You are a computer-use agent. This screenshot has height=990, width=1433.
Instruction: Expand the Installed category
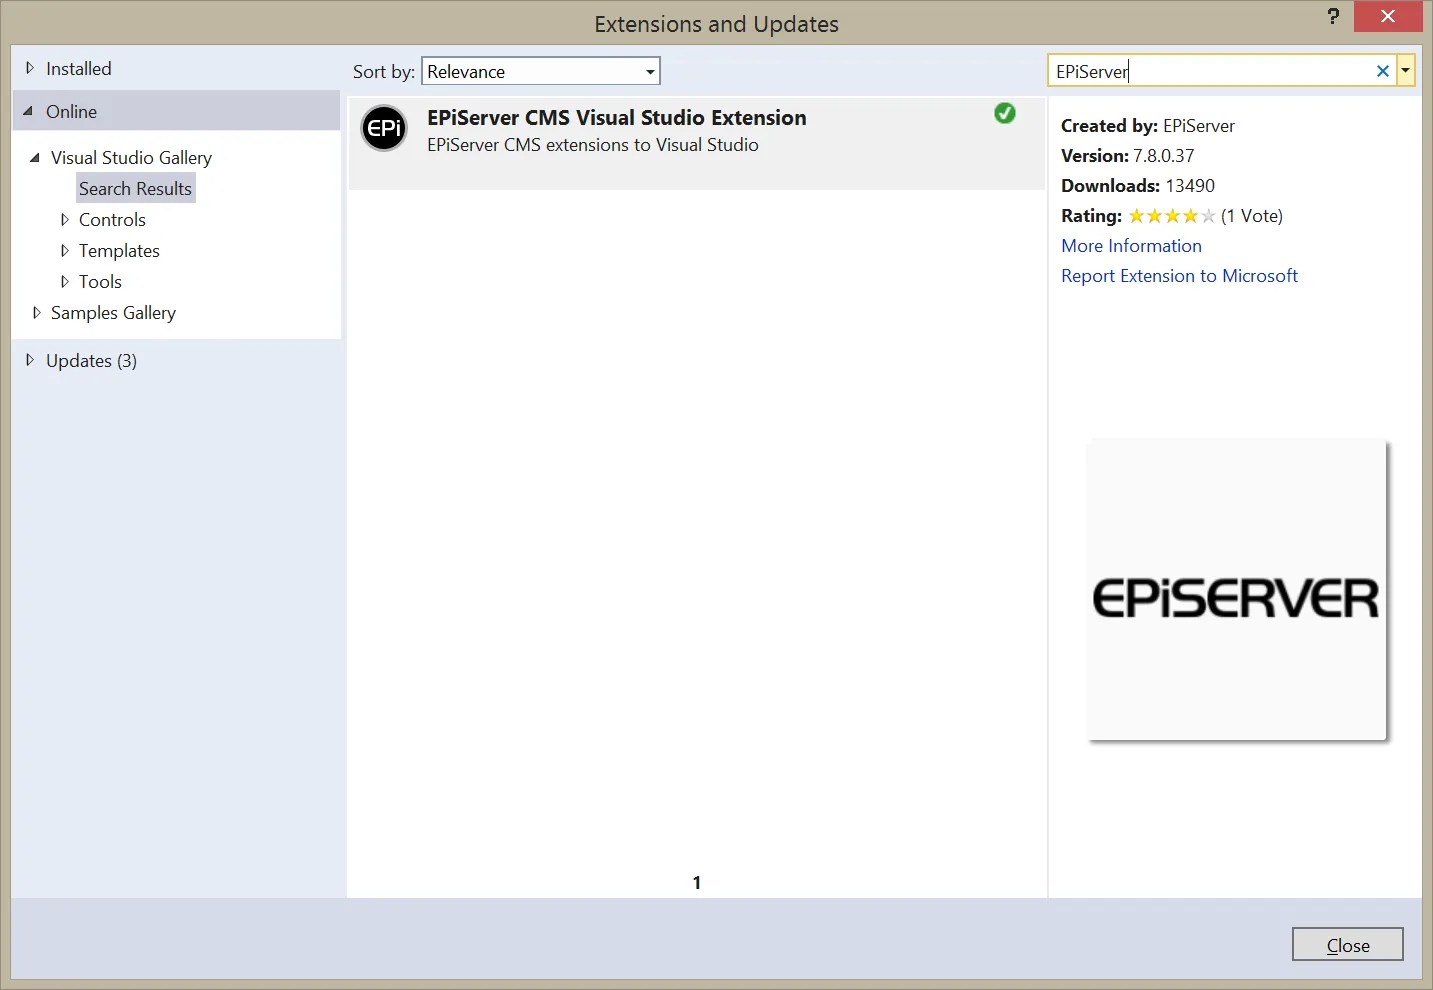(x=30, y=68)
